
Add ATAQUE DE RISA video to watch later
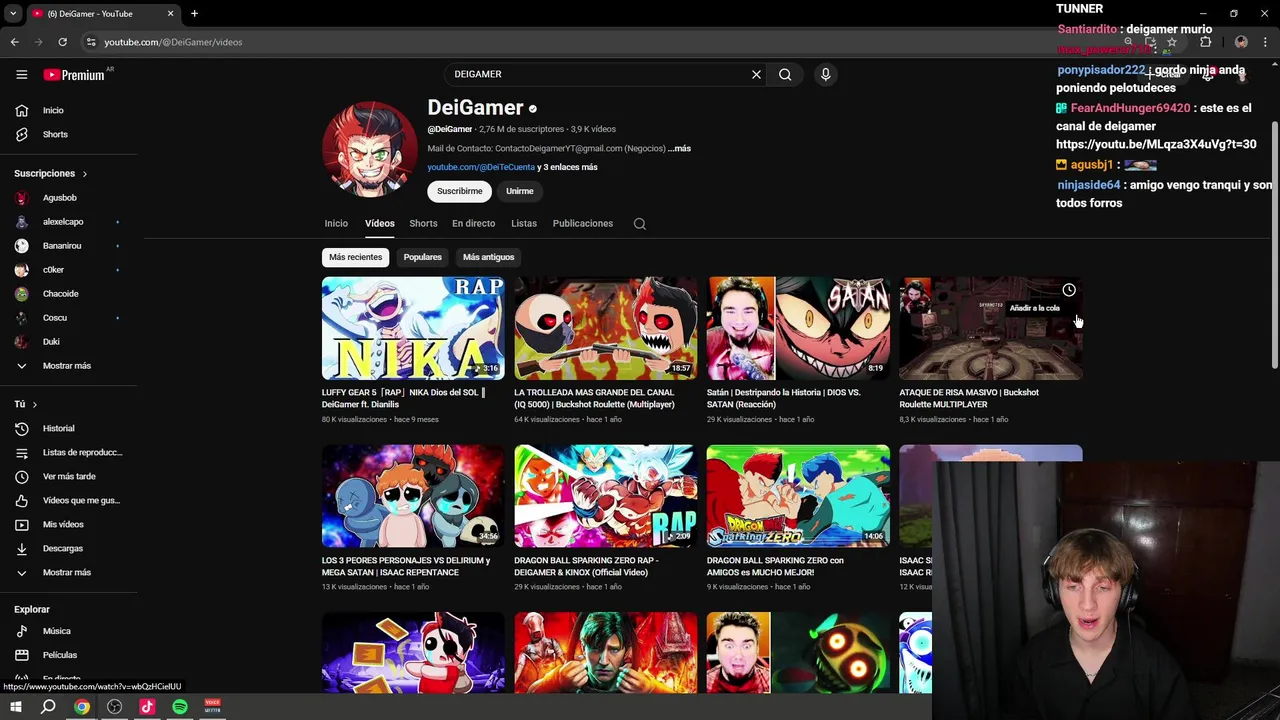coord(1069,290)
